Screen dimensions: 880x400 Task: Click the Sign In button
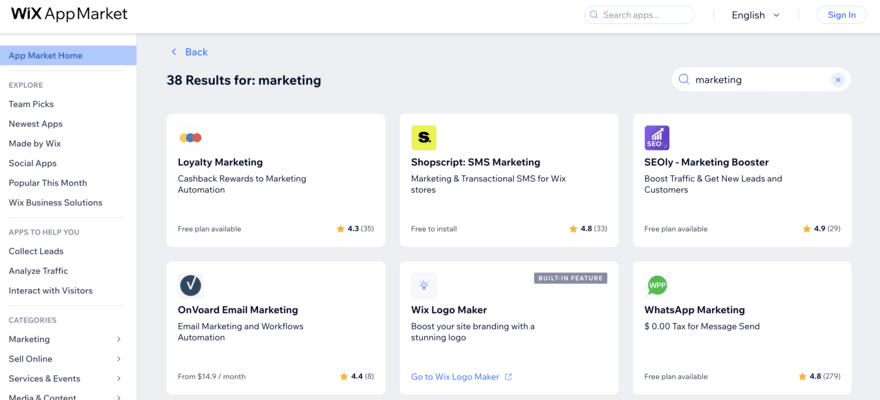point(842,15)
